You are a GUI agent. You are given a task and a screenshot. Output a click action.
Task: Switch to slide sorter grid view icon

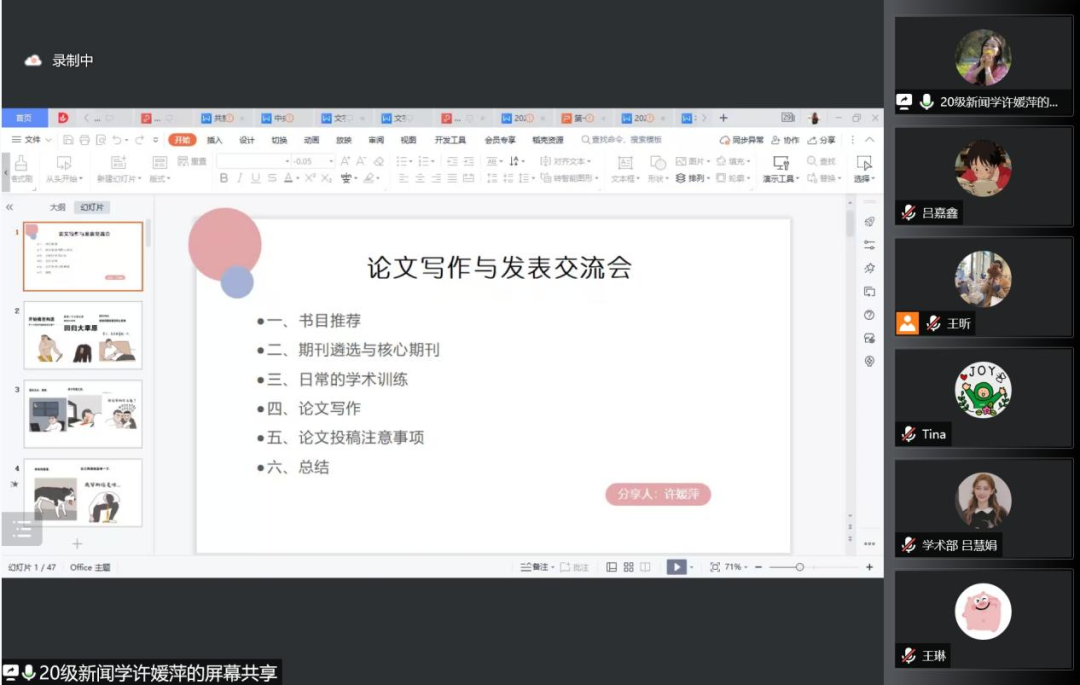click(x=629, y=567)
